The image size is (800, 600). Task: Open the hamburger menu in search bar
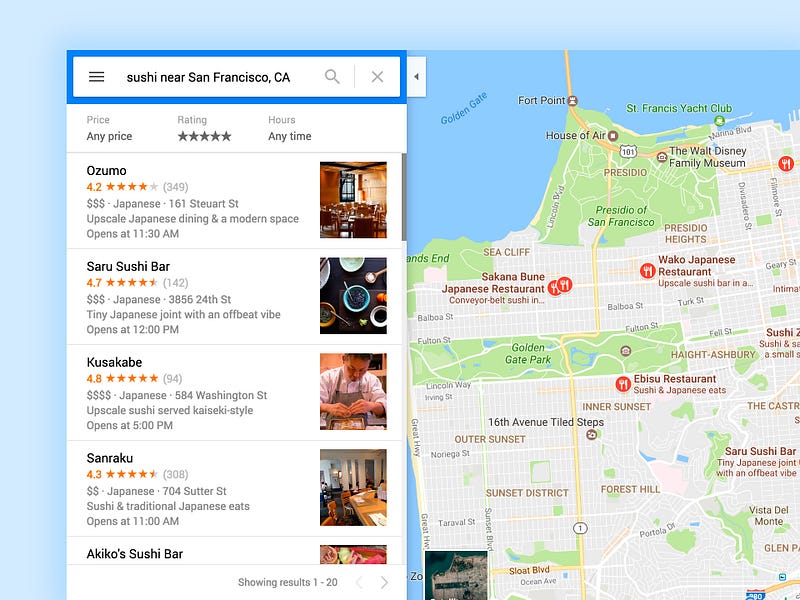[96, 77]
